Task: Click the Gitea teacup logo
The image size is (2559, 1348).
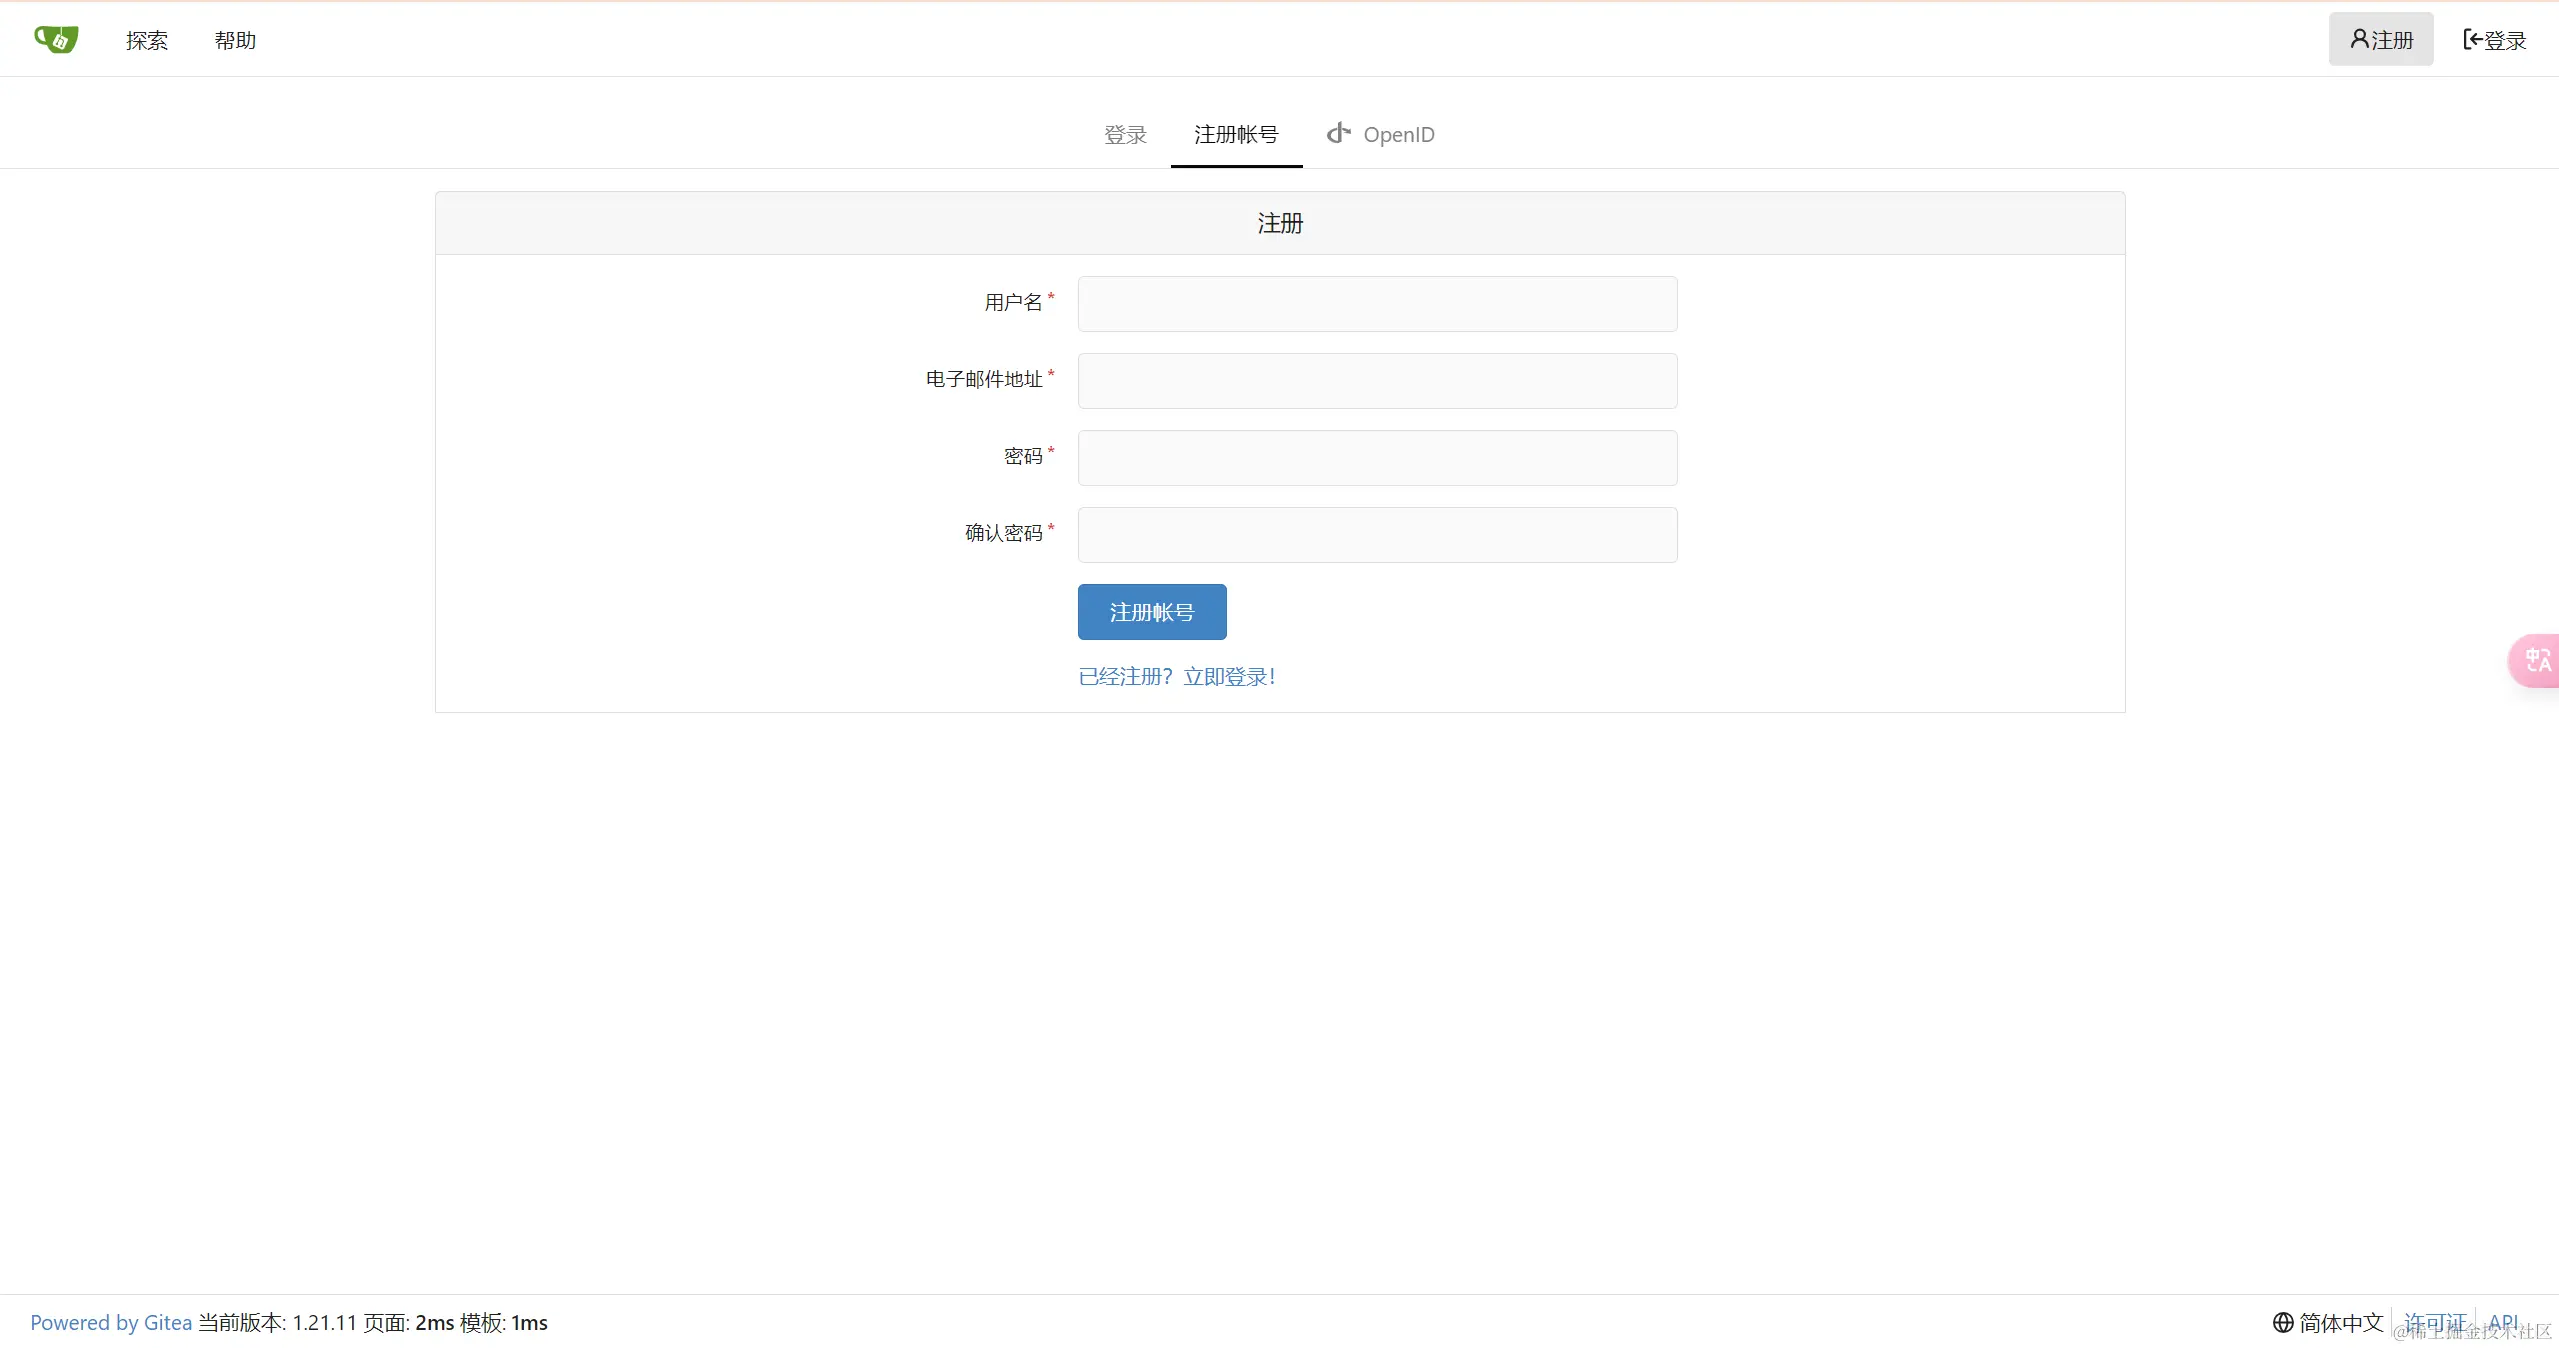Action: click(x=56, y=39)
